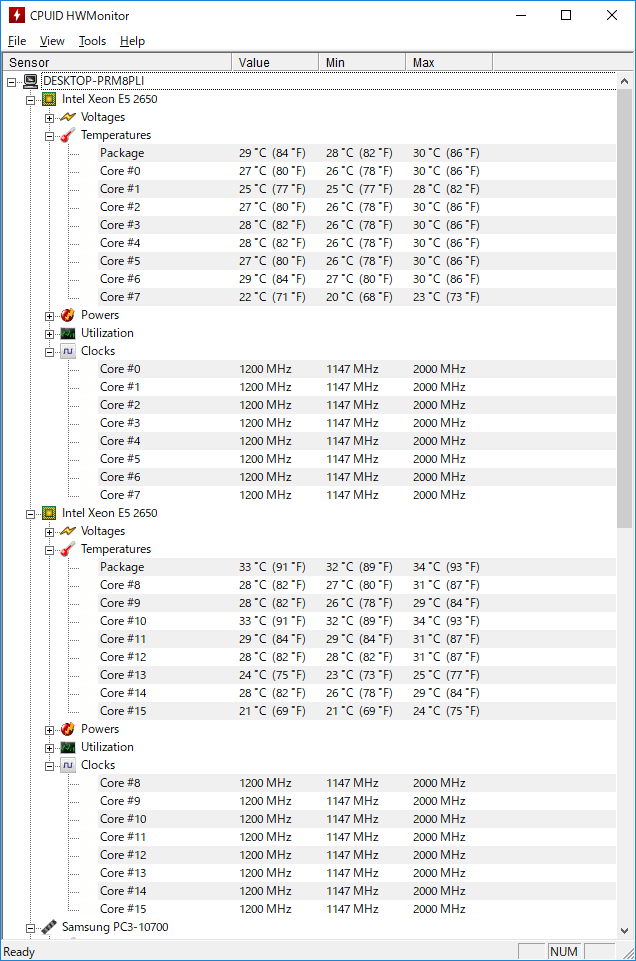
Task: Click the Sensor column header
Action: coord(117,63)
